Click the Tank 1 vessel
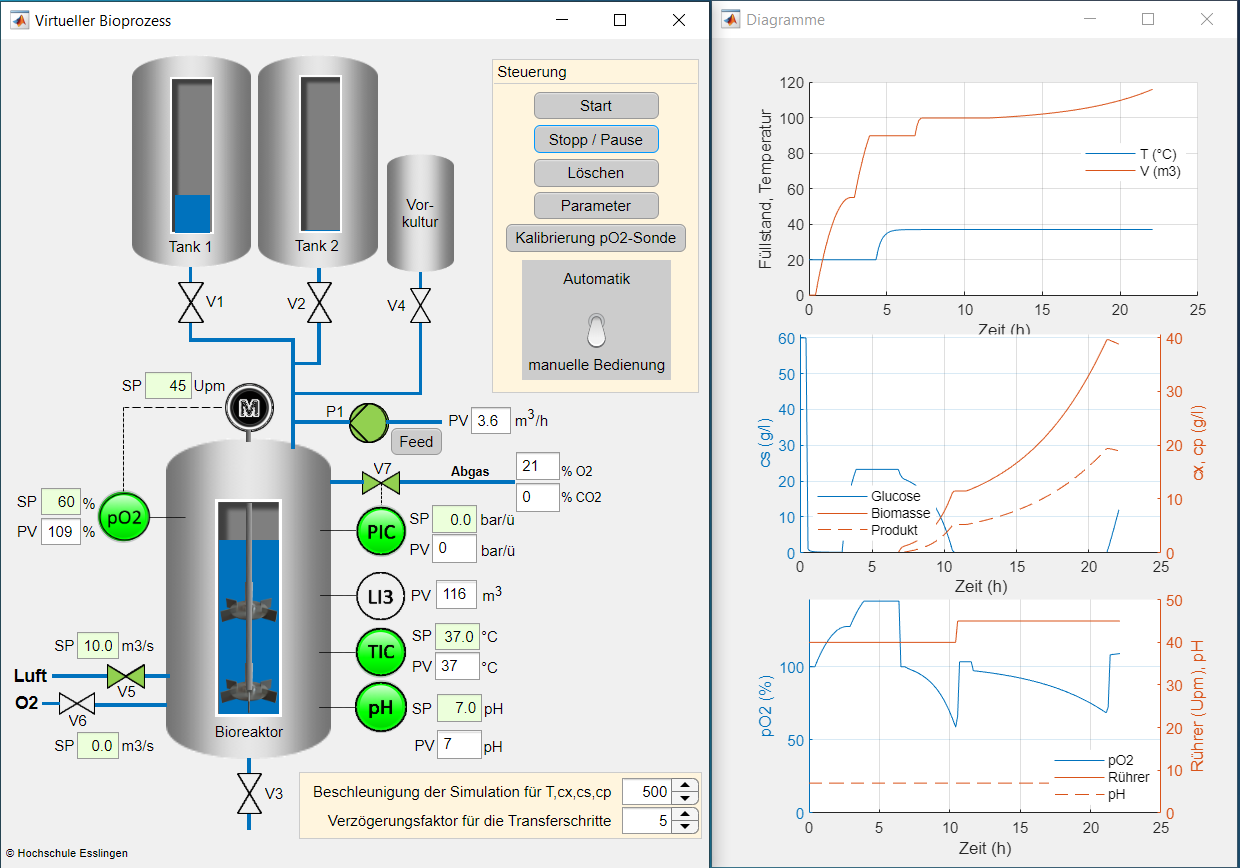 point(190,162)
